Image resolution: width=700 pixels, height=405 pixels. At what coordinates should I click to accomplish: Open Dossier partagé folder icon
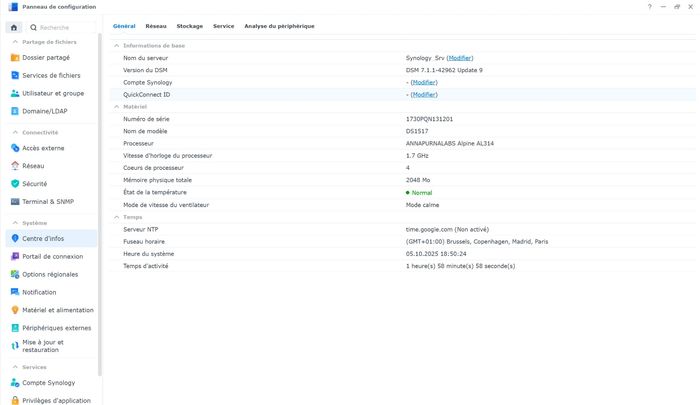click(x=15, y=58)
